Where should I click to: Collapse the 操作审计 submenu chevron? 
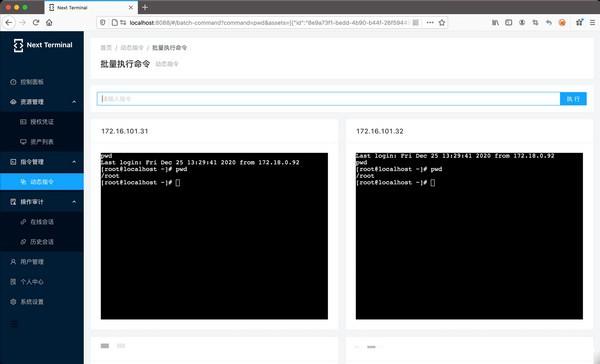coord(74,202)
